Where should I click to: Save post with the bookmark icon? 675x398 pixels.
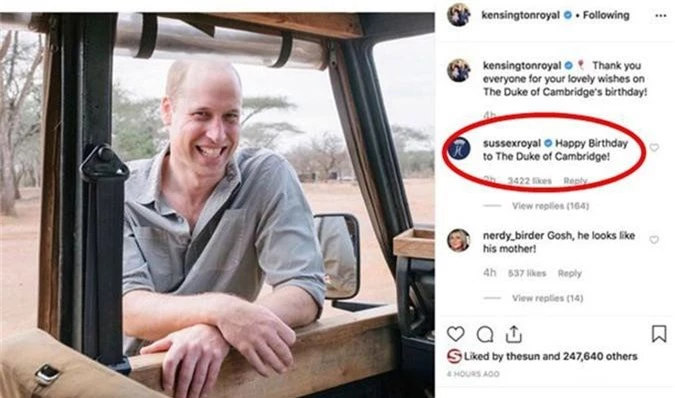[x=659, y=334]
